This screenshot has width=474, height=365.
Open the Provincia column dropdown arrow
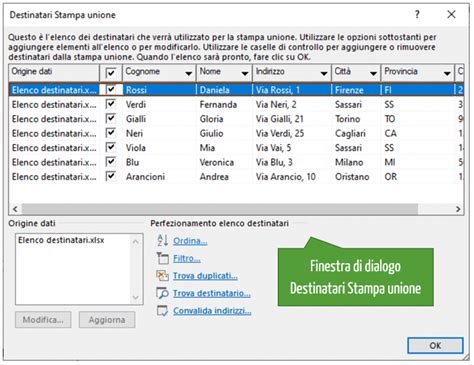(x=447, y=73)
